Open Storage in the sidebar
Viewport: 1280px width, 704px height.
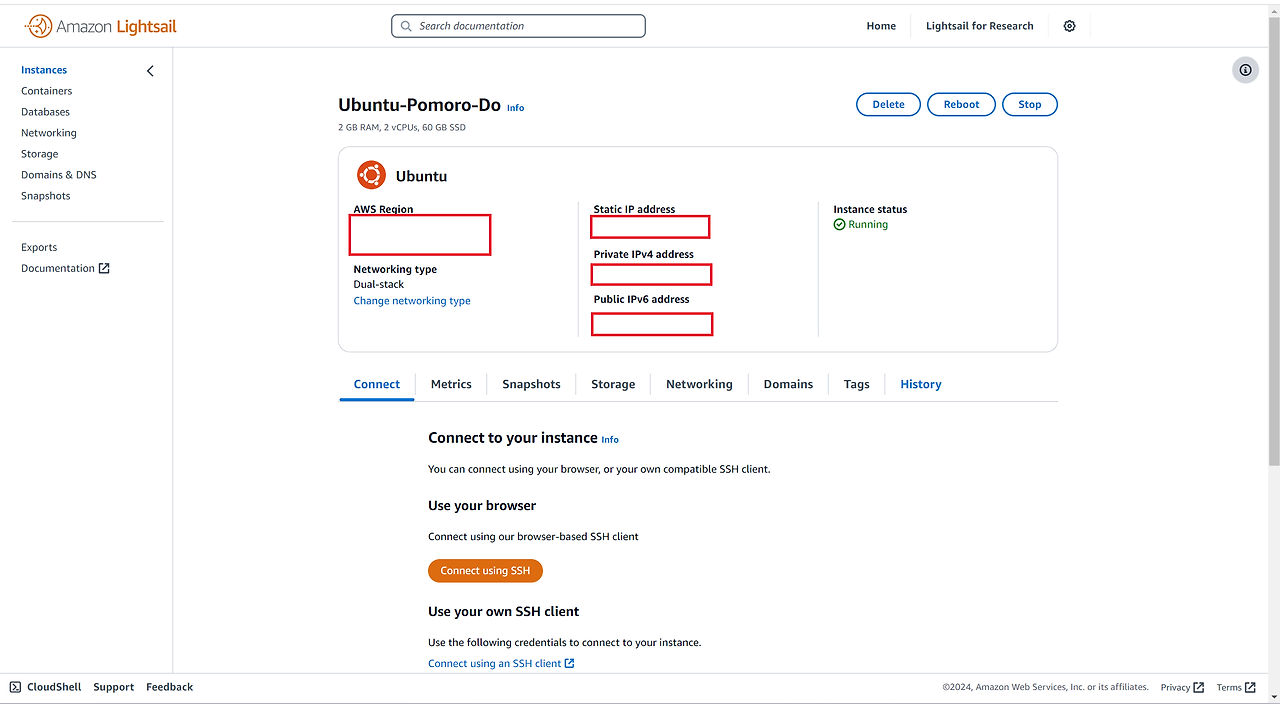click(x=40, y=154)
